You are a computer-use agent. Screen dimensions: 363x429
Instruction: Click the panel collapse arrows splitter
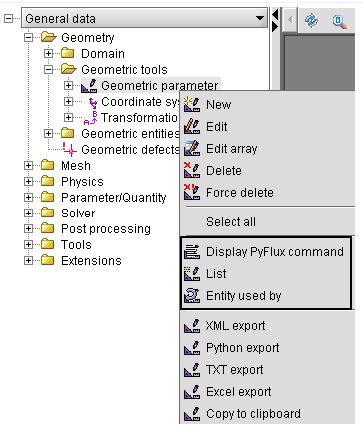[275, 21]
